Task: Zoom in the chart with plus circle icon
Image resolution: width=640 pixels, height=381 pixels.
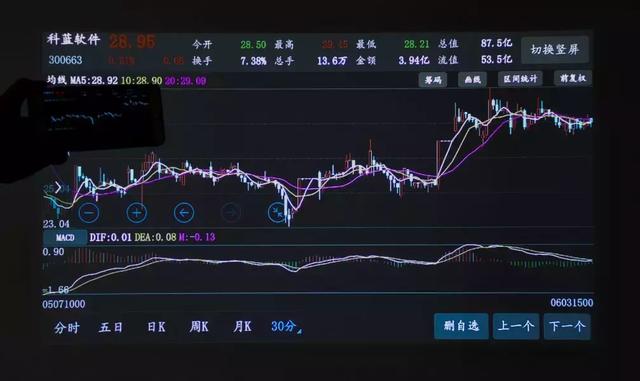Action: [136, 212]
